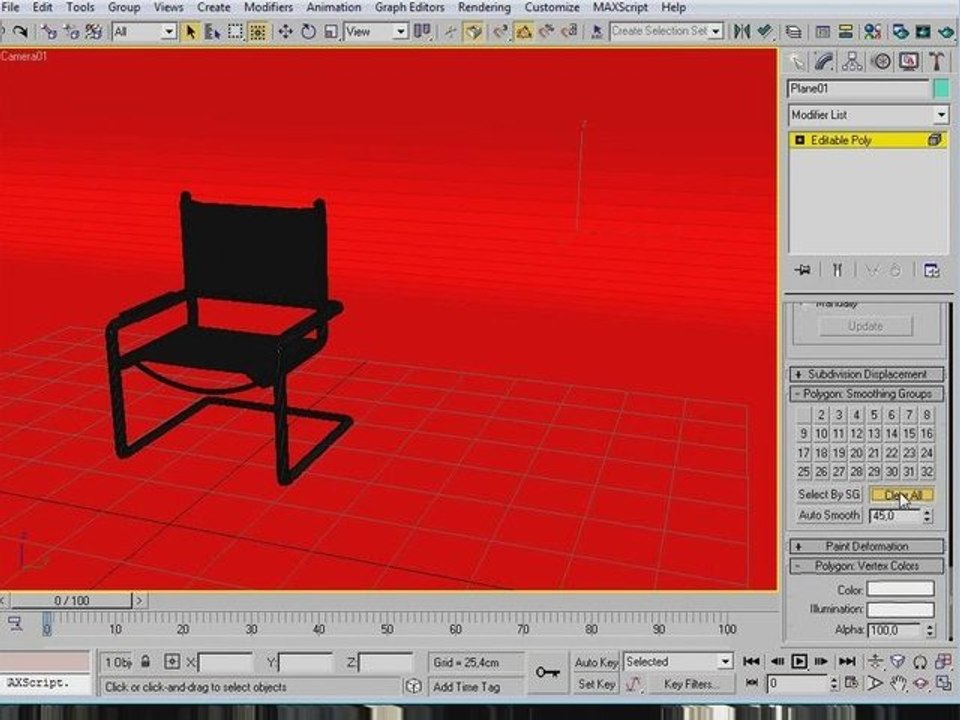960x720 pixels.
Task: Activate the Select and Scale tool
Action: coord(331,31)
